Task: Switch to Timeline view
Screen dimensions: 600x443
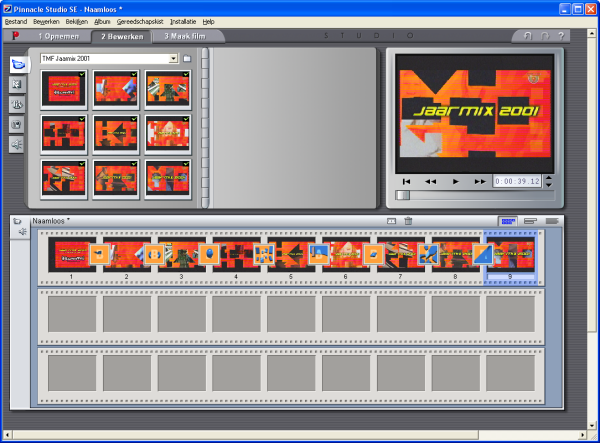Action: click(530, 221)
